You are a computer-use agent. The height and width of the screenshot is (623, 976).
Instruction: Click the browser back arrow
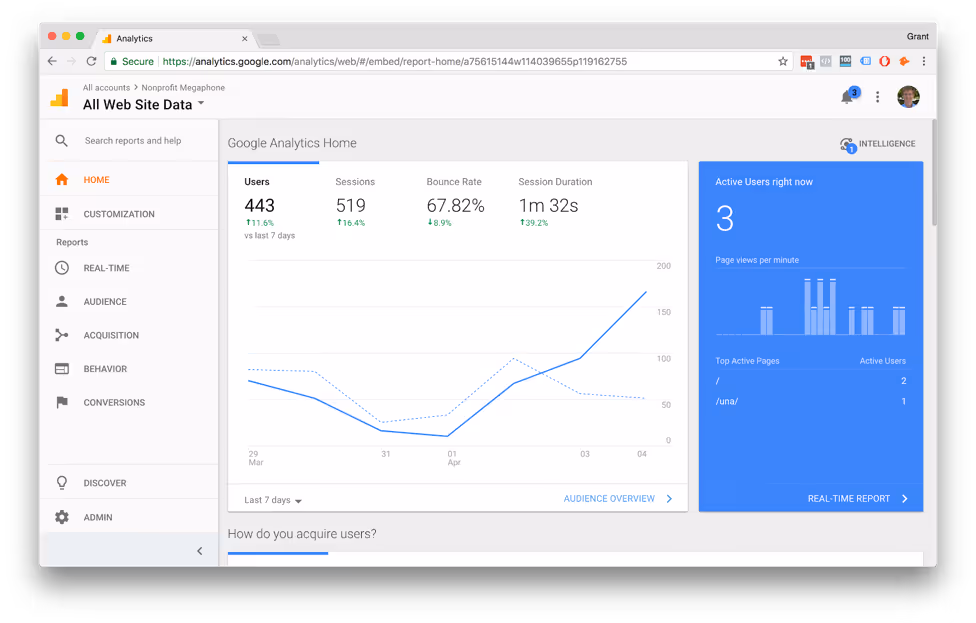52,61
